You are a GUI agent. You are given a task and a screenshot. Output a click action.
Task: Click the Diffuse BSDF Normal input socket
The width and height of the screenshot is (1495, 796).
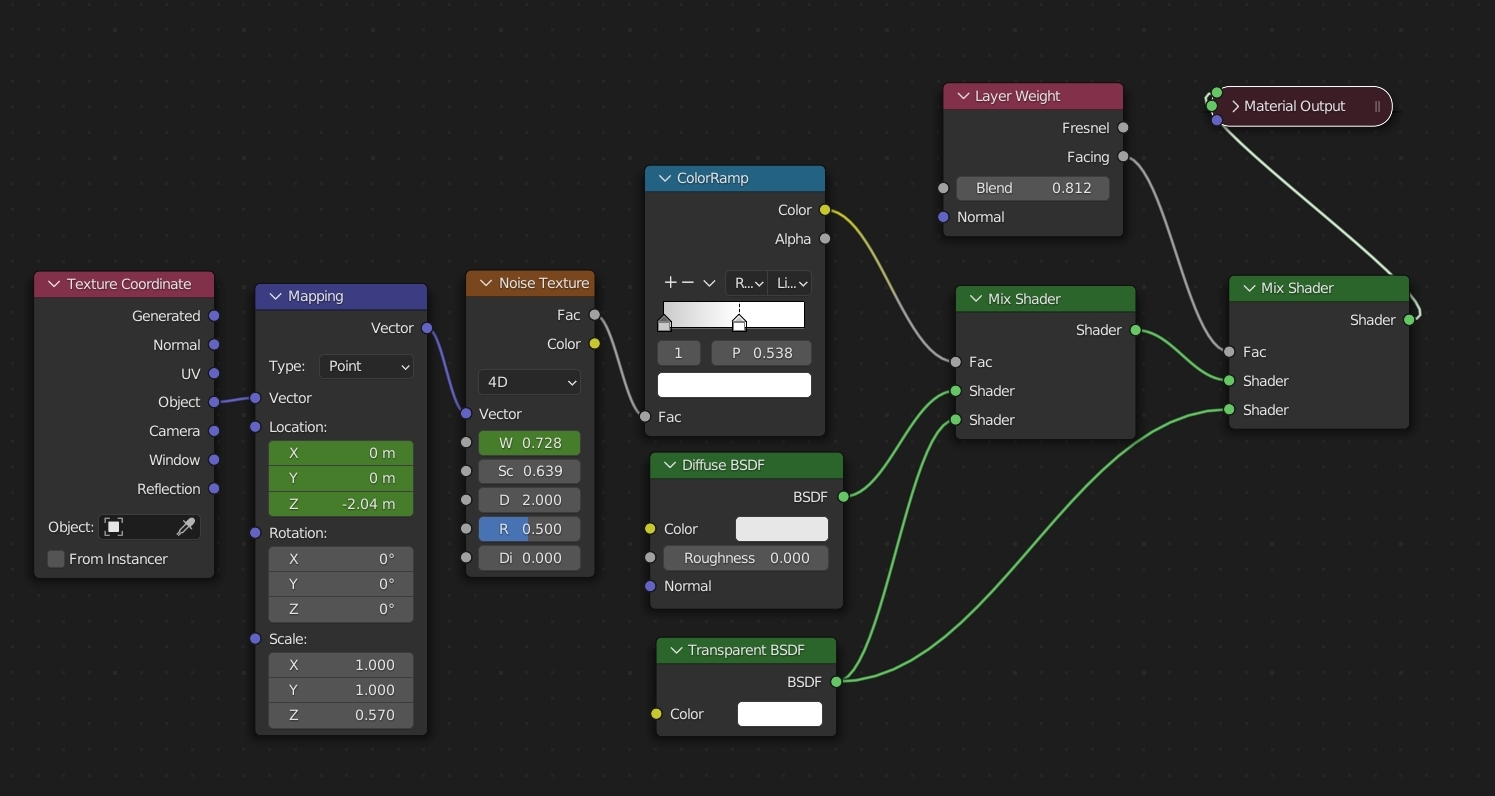click(650, 586)
